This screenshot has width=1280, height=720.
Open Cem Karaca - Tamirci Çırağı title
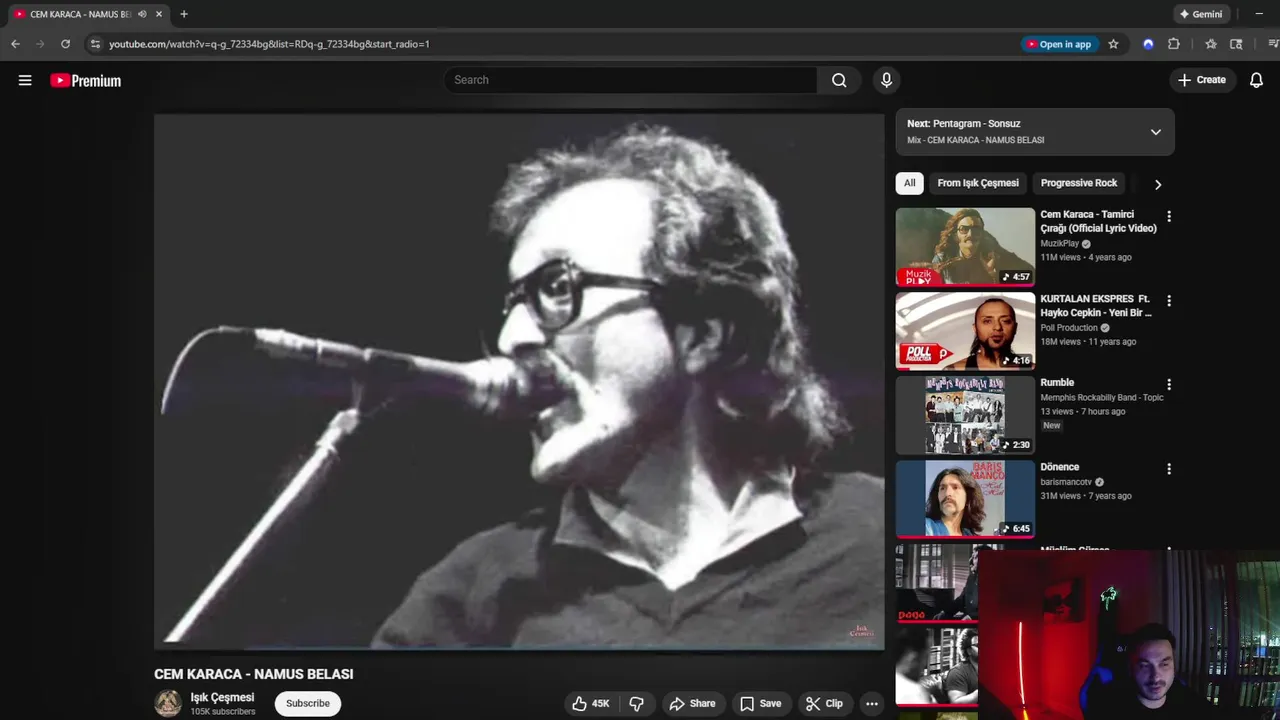point(1098,221)
